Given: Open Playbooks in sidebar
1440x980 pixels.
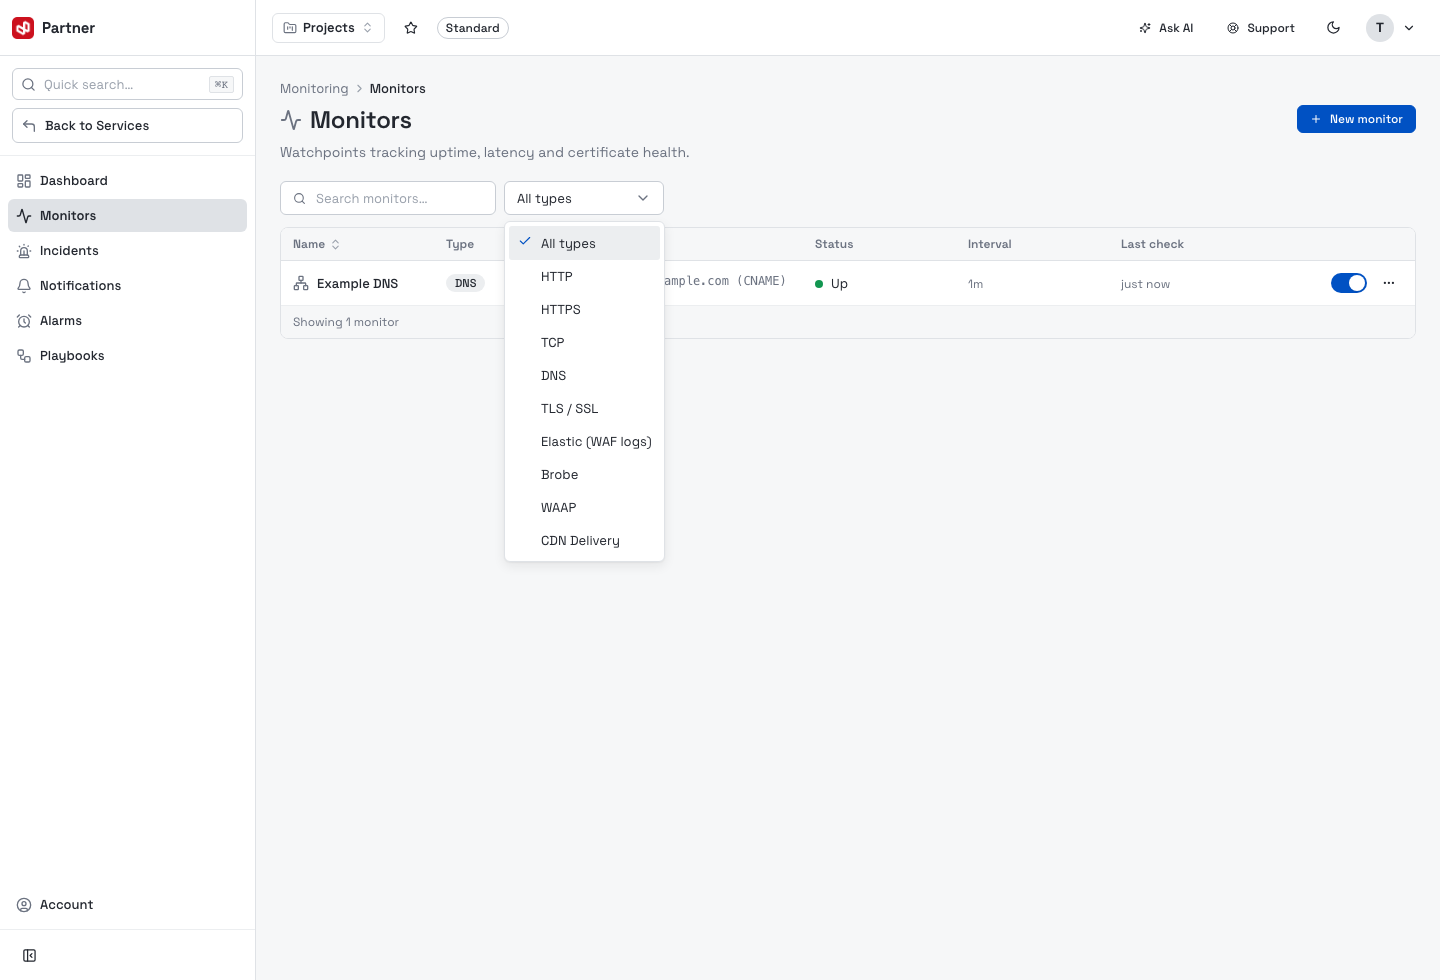Looking at the screenshot, I should (127, 356).
